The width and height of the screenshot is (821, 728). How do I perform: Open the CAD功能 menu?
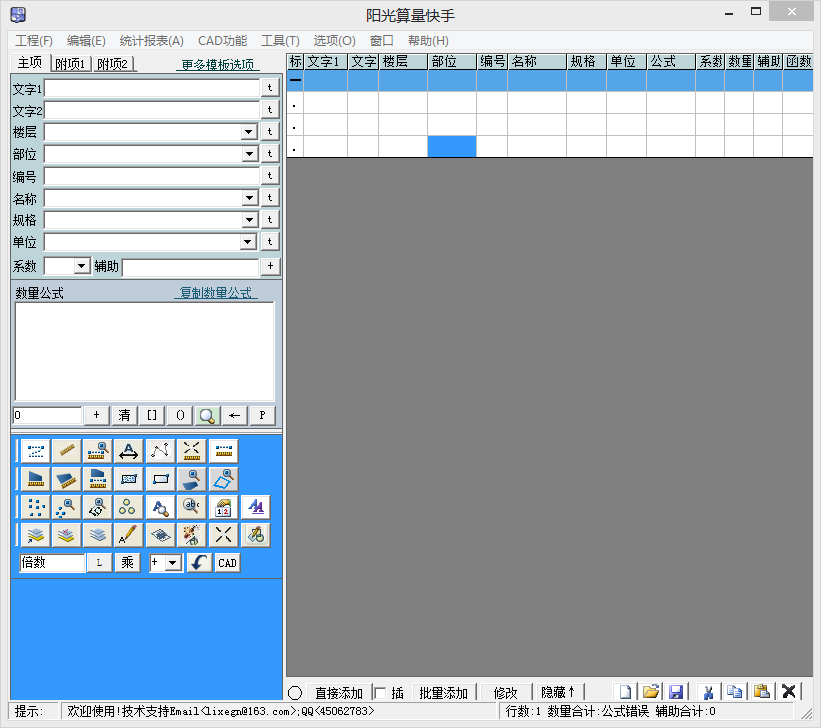pyautogui.click(x=222, y=41)
